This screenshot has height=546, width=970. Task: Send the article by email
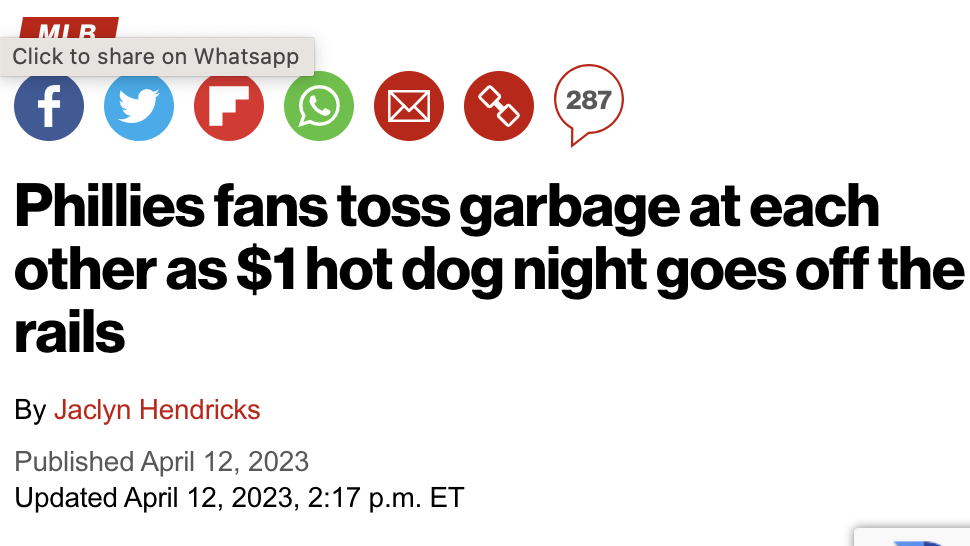pyautogui.click(x=409, y=107)
